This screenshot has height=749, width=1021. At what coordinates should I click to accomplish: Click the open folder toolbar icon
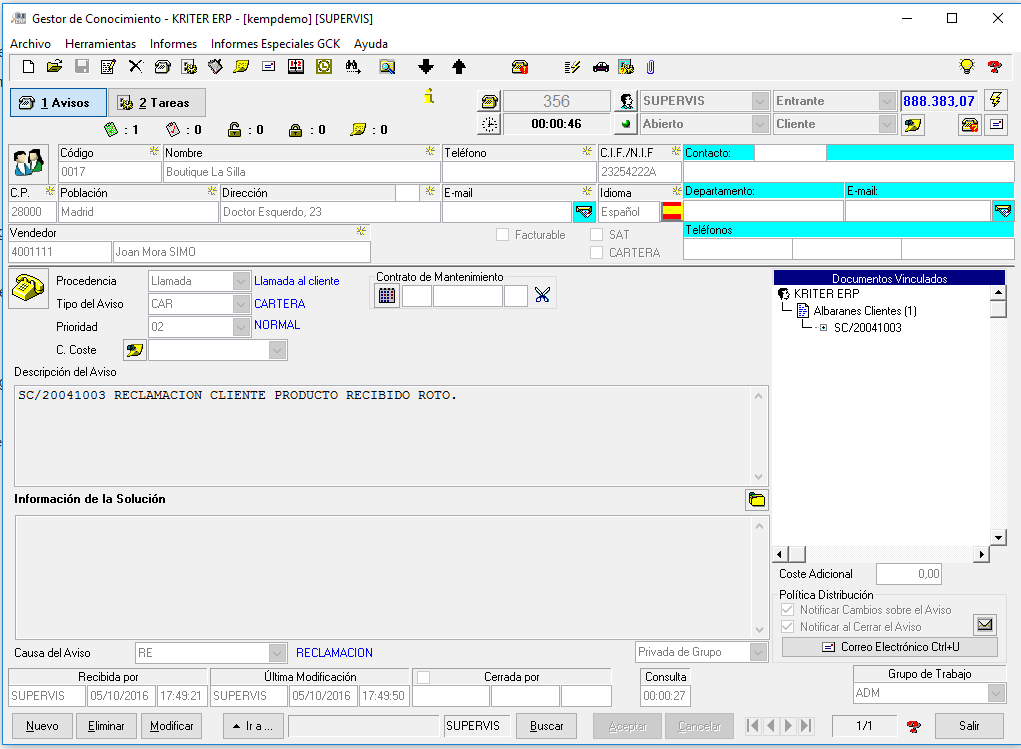click(55, 66)
